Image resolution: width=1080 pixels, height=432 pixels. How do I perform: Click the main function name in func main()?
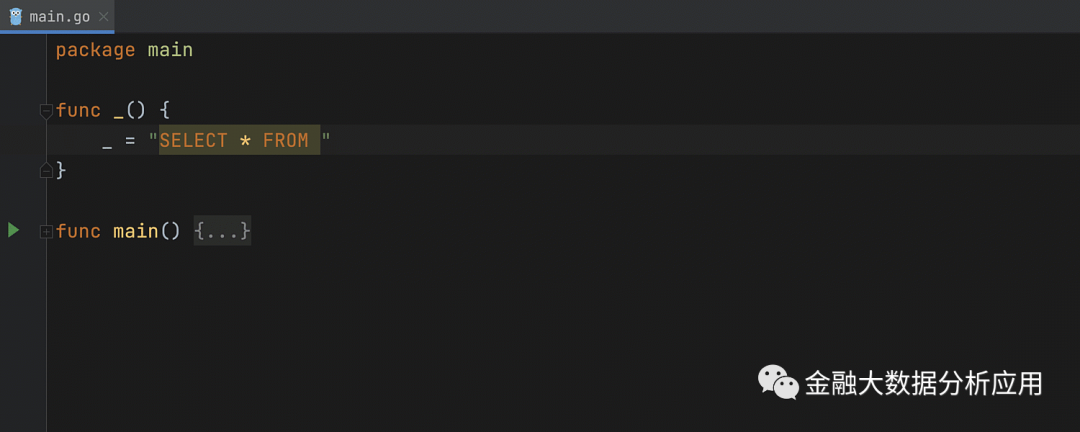pyautogui.click(x=136, y=231)
